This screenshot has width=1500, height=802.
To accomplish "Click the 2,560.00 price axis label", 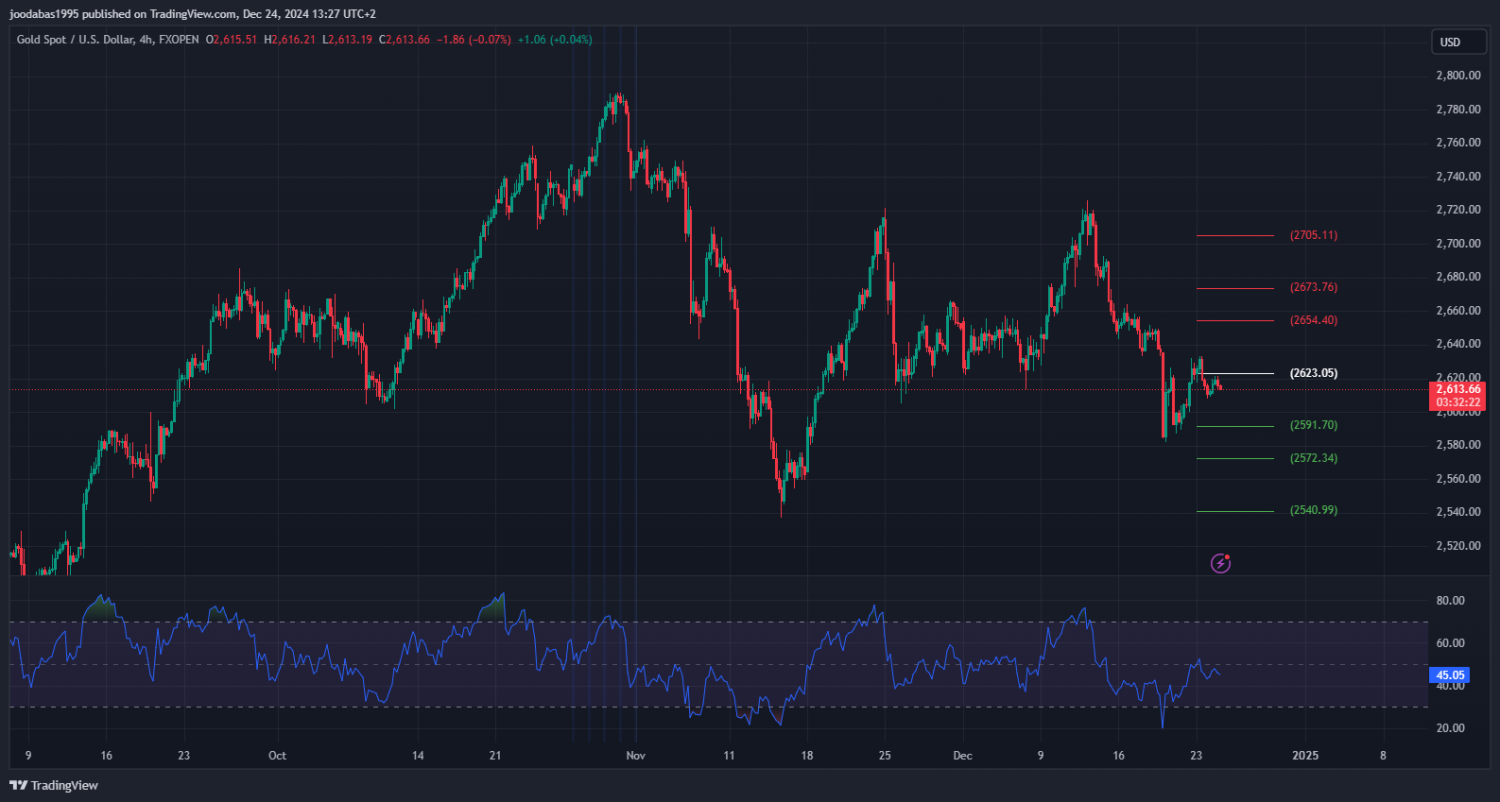I will tap(1458, 478).
